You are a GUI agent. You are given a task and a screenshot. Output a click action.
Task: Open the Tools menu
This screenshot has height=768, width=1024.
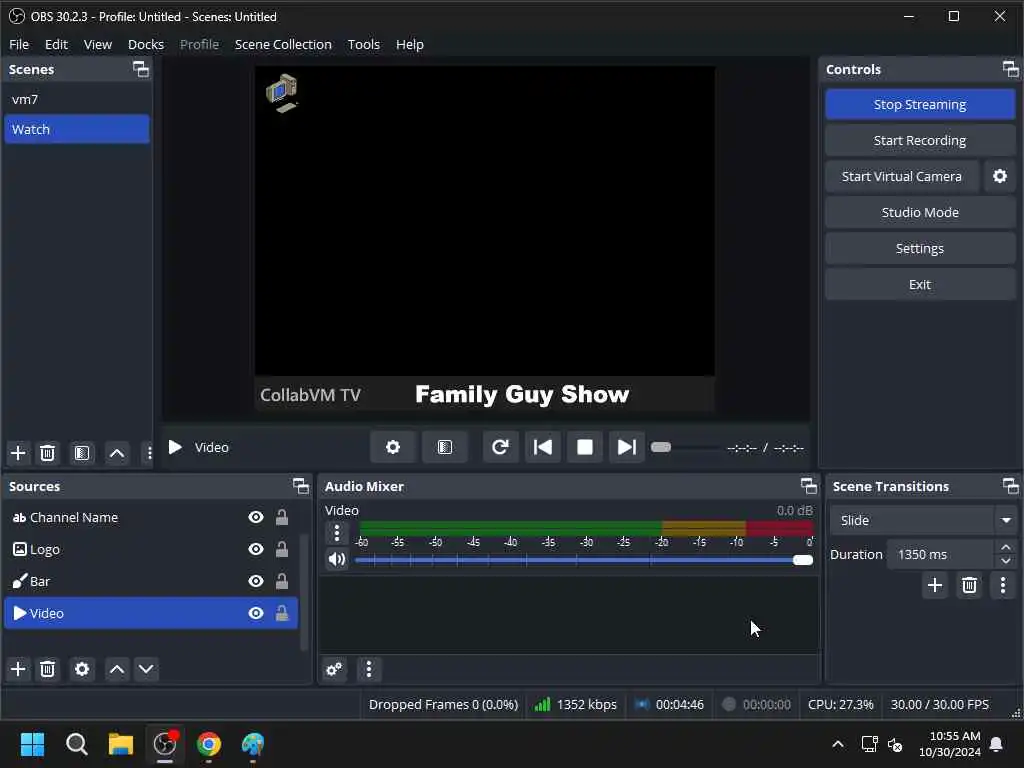point(363,44)
